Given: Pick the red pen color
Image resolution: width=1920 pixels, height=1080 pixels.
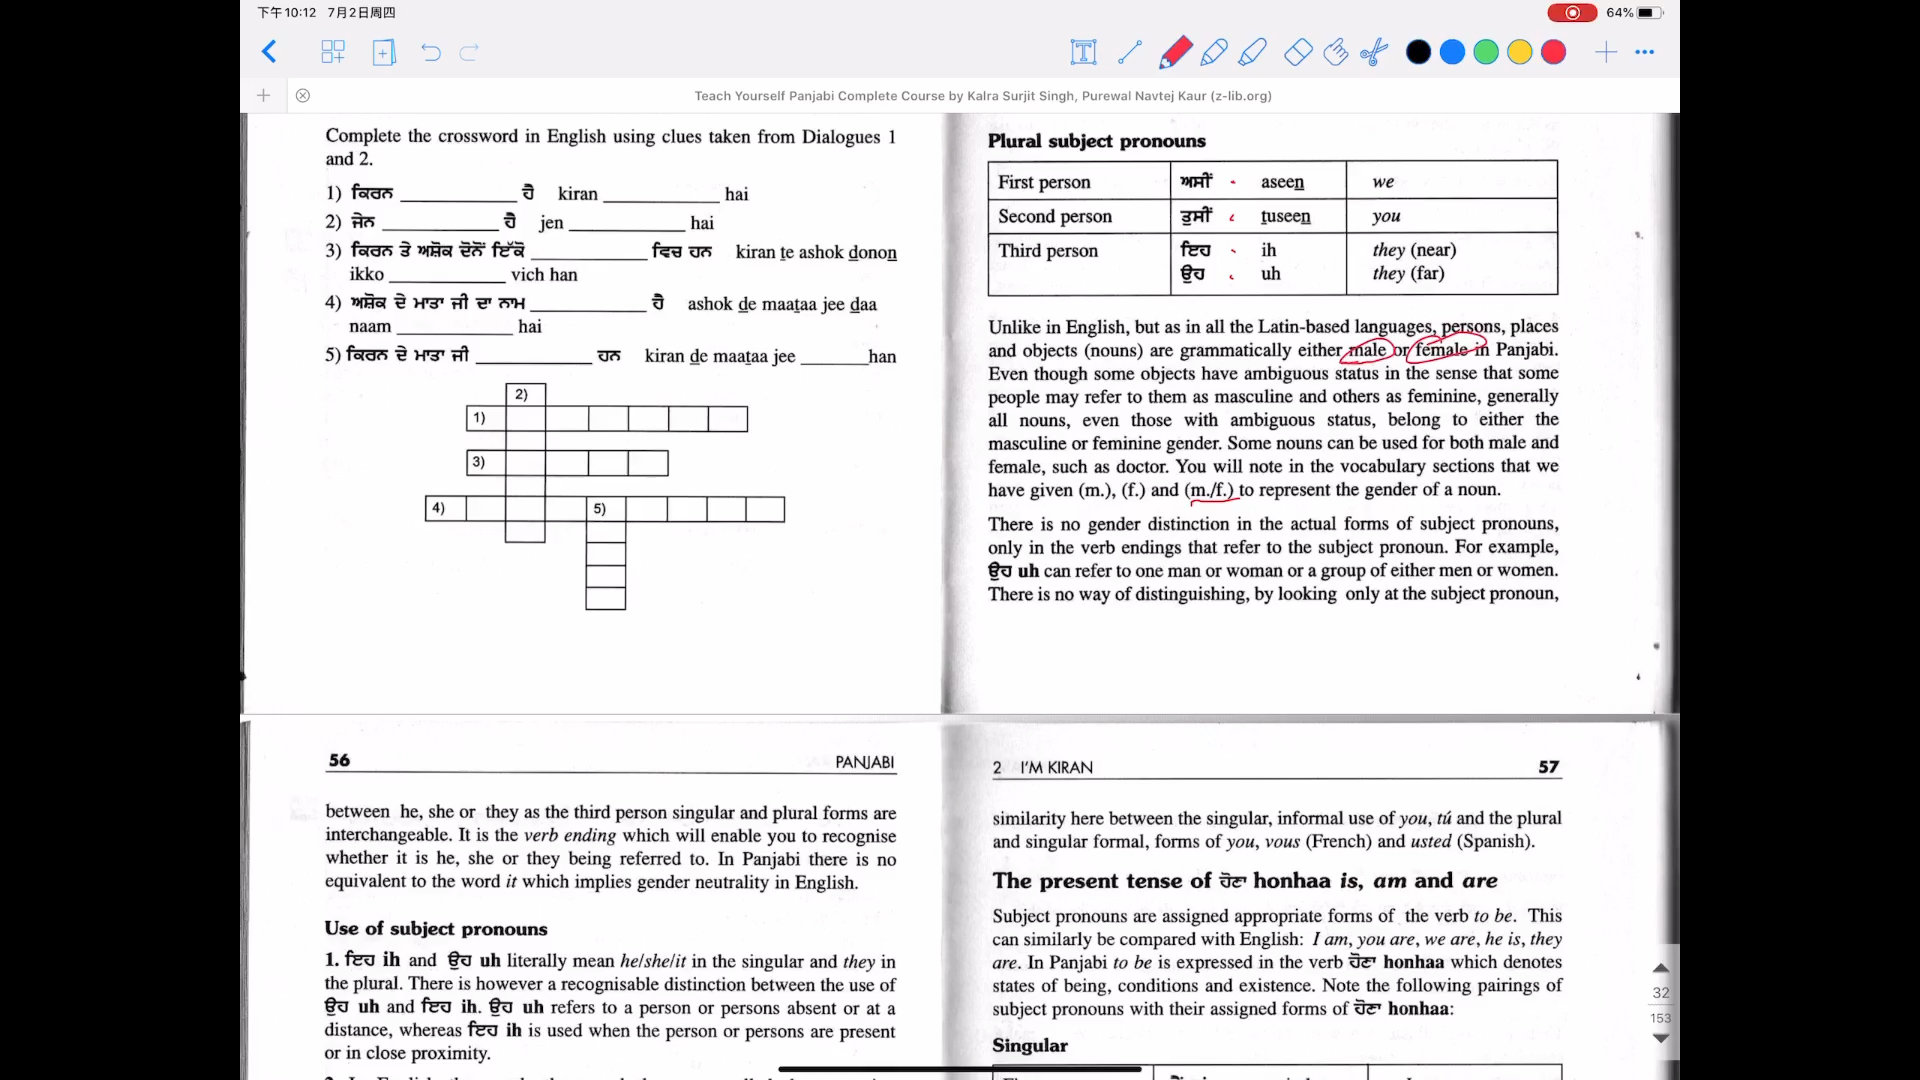Looking at the screenshot, I should pyautogui.click(x=1553, y=52).
